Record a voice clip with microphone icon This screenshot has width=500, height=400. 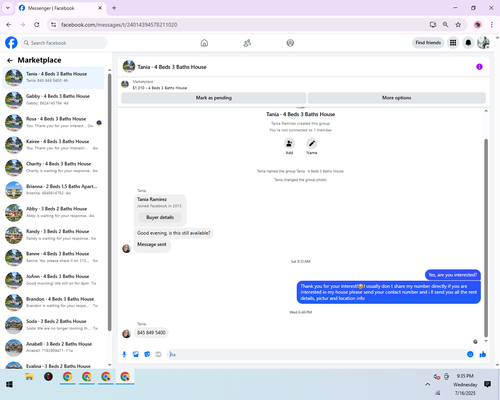[124, 354]
